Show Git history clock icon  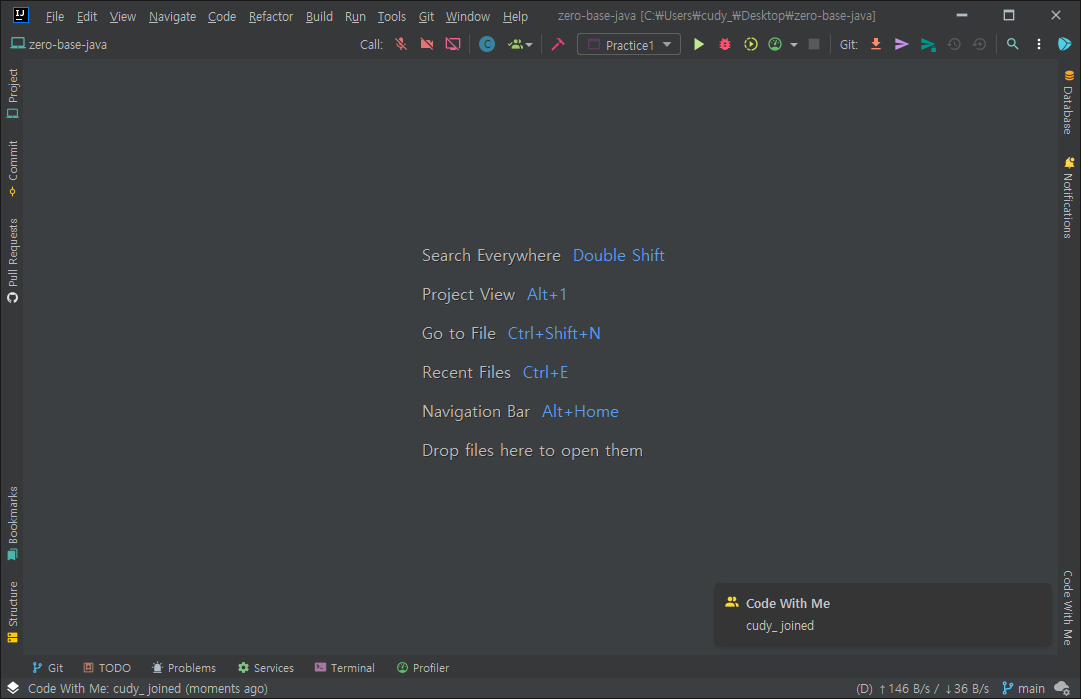click(953, 44)
